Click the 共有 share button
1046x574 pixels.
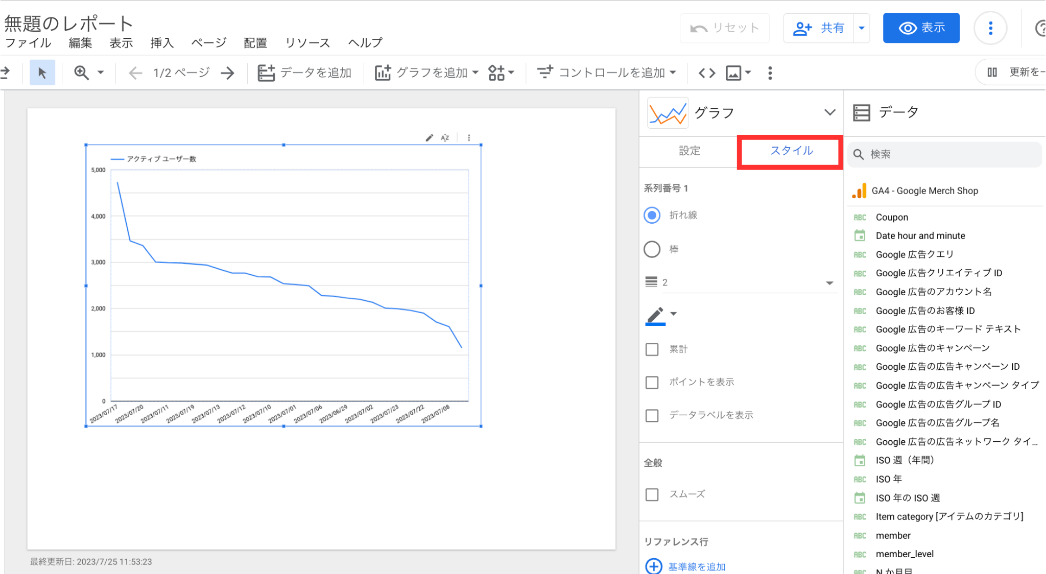tap(818, 28)
